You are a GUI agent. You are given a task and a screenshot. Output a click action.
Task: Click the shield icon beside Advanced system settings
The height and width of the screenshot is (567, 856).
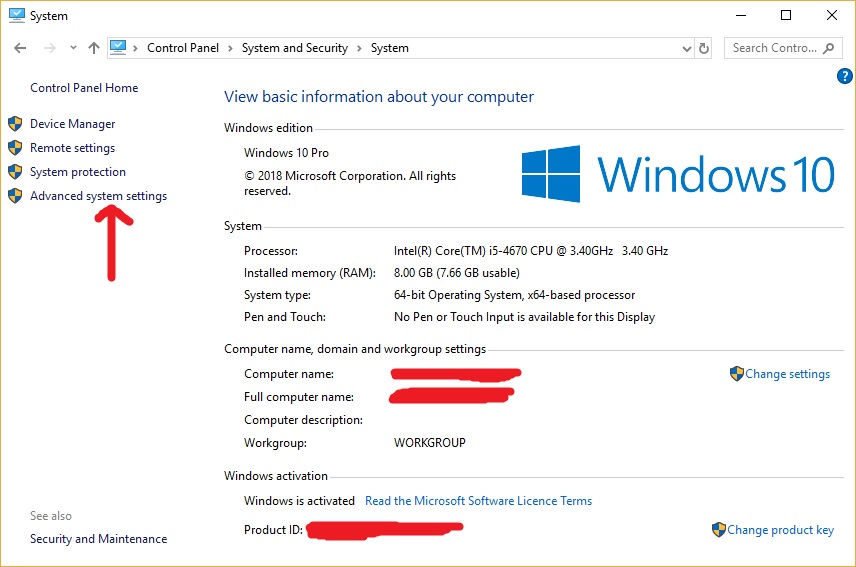[x=15, y=196]
